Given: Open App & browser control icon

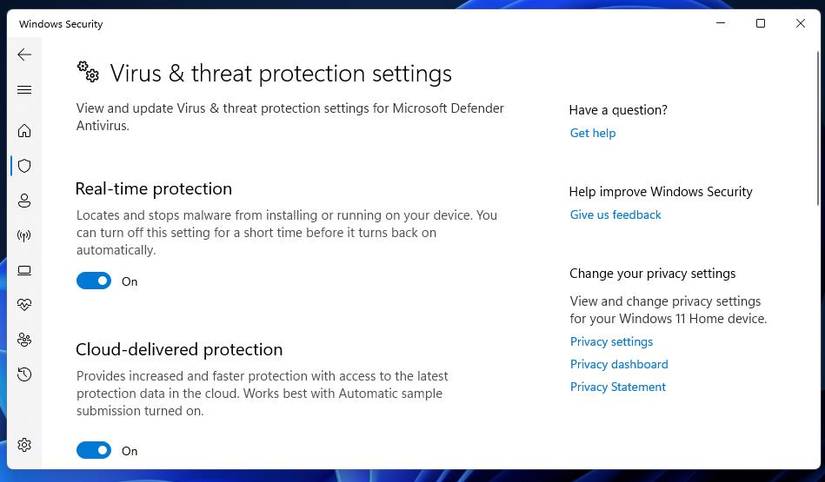Looking at the screenshot, I should 24,270.
